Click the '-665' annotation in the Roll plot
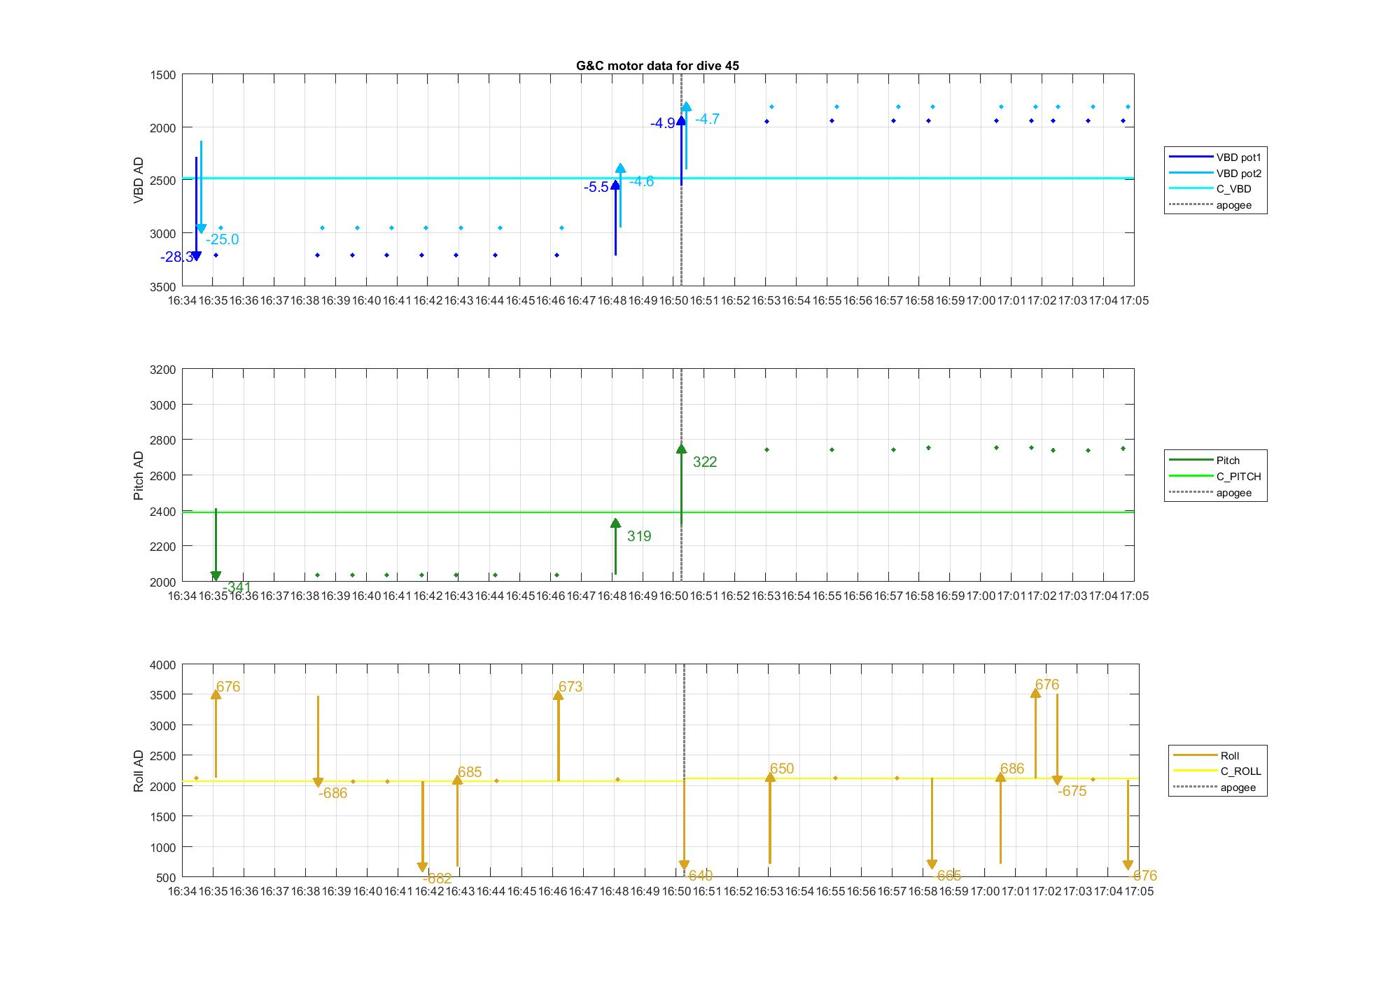The image size is (1400, 986). tap(947, 876)
